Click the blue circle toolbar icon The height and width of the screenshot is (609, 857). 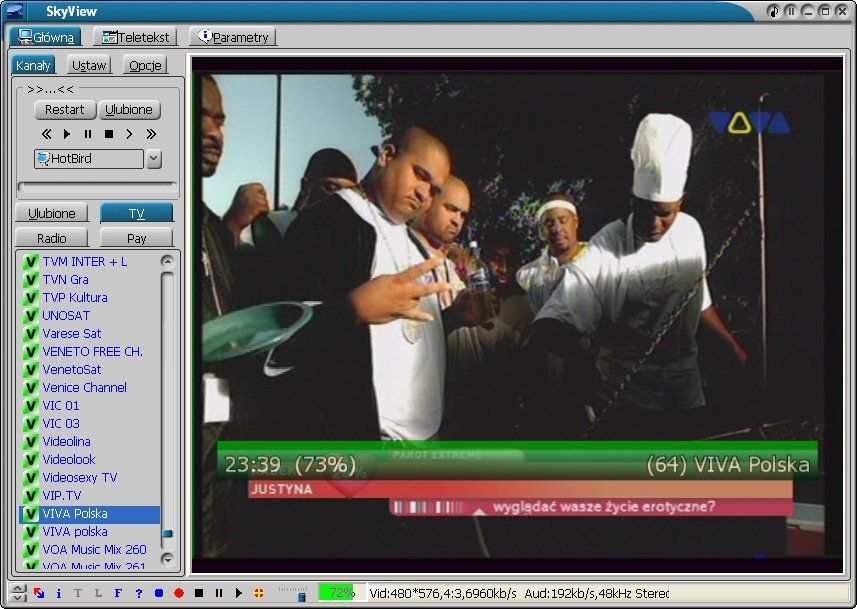tap(159, 593)
